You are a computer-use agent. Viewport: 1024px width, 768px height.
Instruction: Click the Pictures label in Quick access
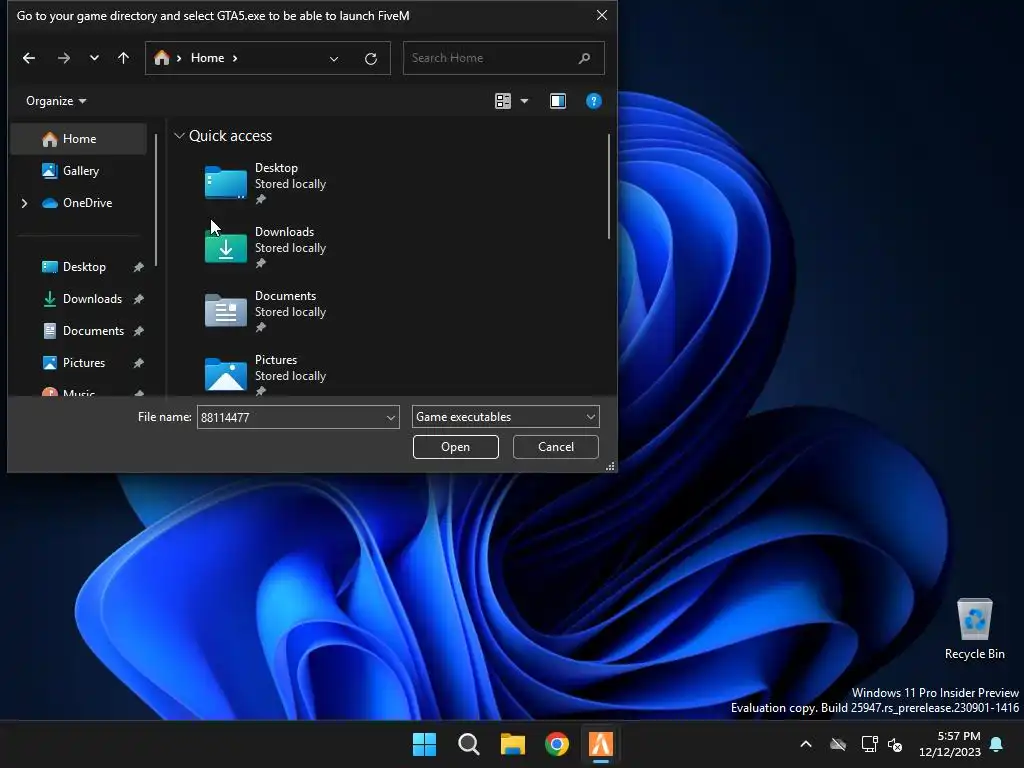(x=276, y=360)
